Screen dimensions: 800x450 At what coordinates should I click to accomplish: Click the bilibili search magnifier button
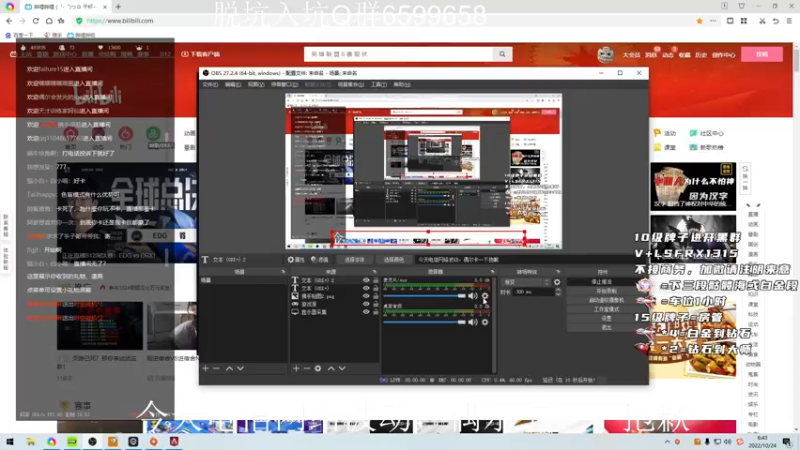pos(503,54)
